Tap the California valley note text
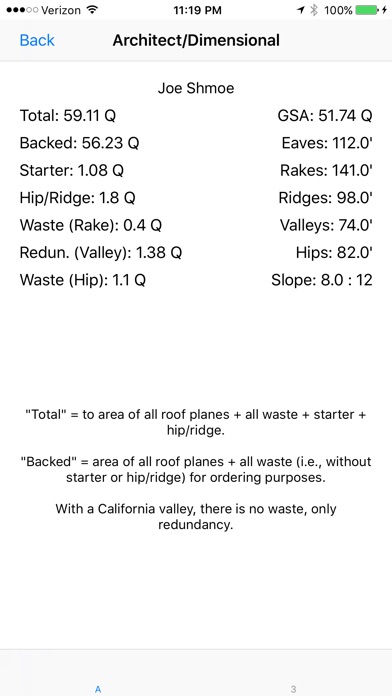The height and width of the screenshot is (696, 392). (x=196, y=516)
